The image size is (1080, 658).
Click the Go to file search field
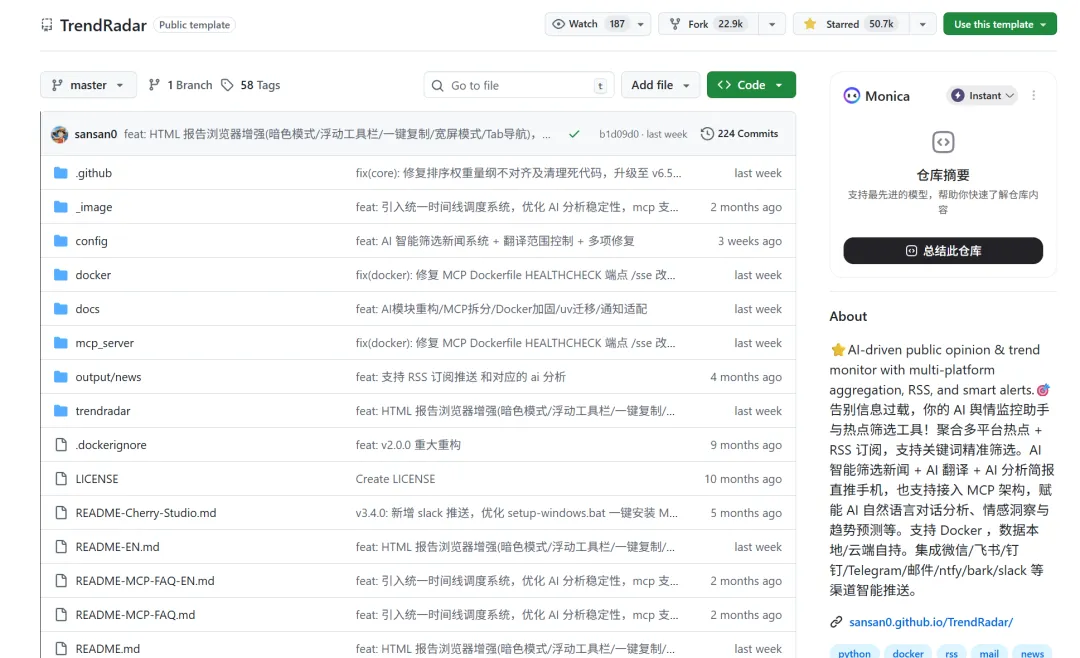click(x=518, y=85)
